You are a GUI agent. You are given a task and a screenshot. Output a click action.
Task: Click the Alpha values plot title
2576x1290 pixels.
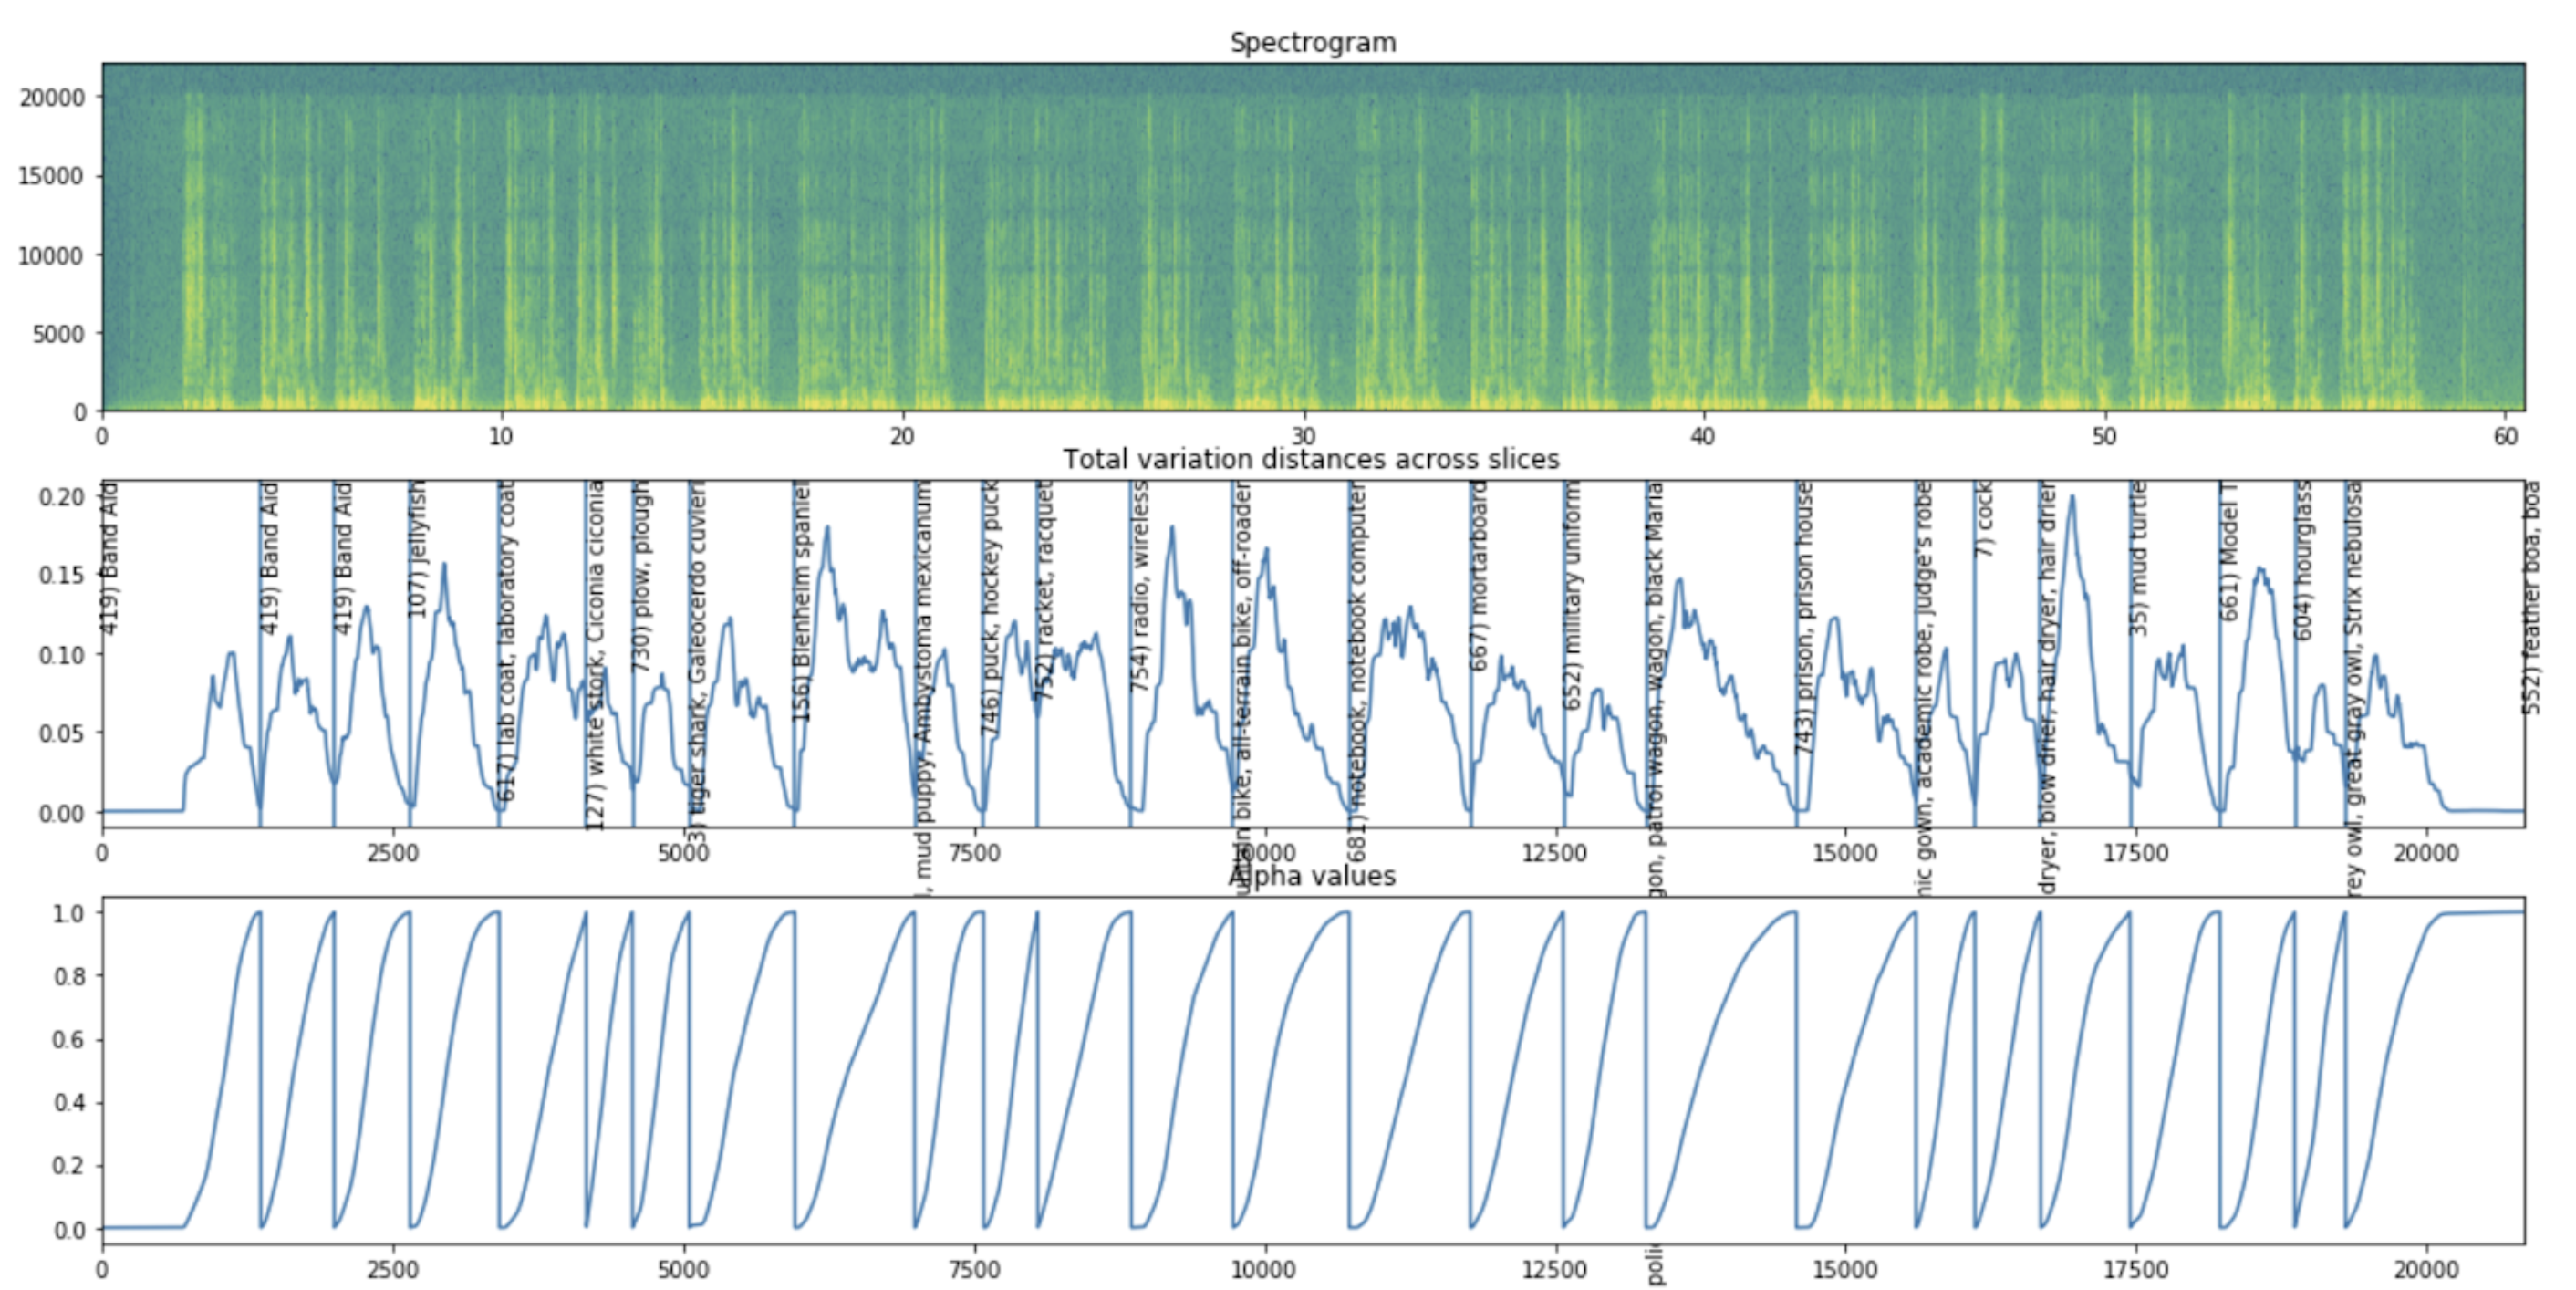point(1310,876)
